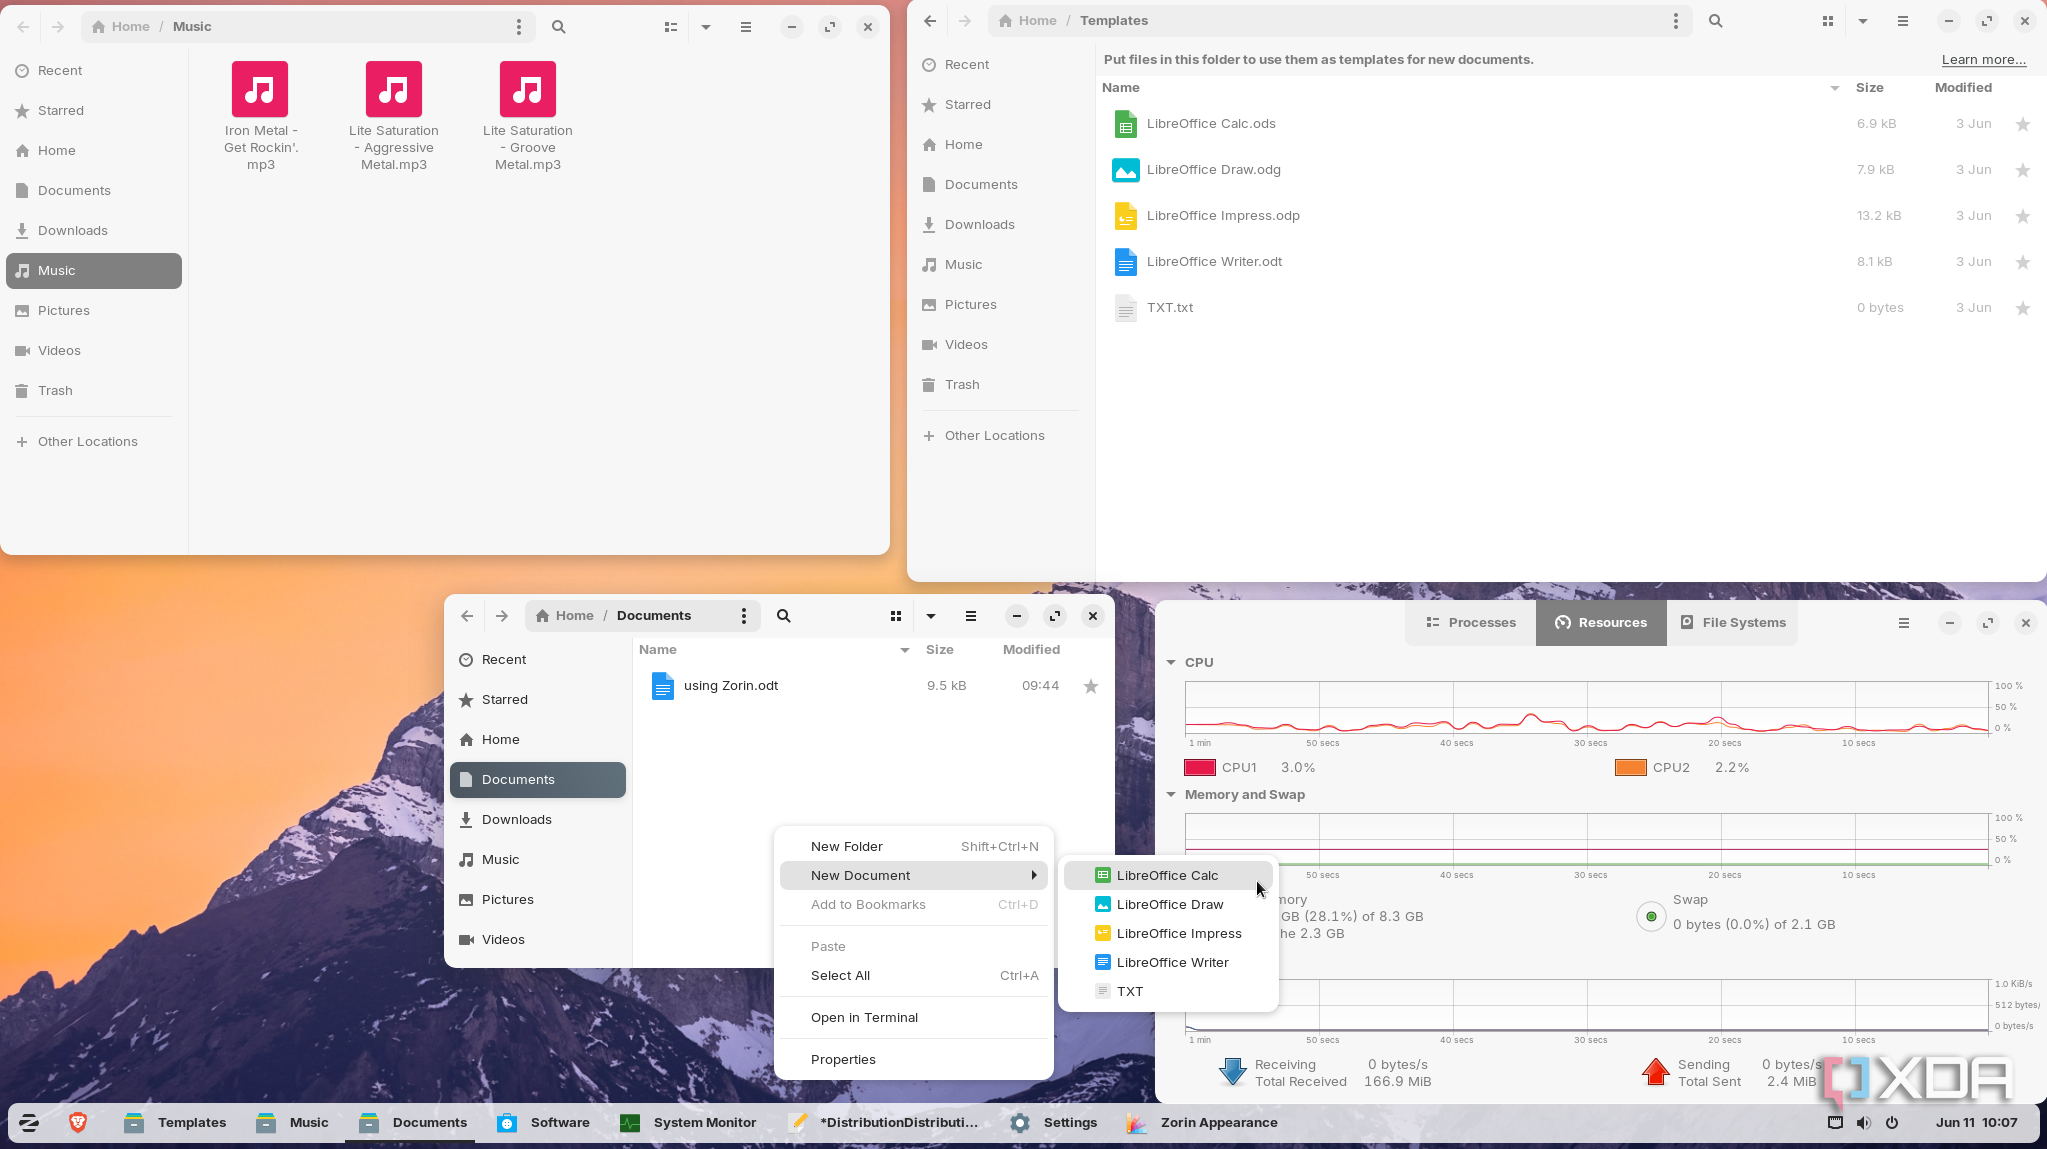2047x1149 pixels.
Task: Open hamburger menu in Documents window
Action: point(971,616)
